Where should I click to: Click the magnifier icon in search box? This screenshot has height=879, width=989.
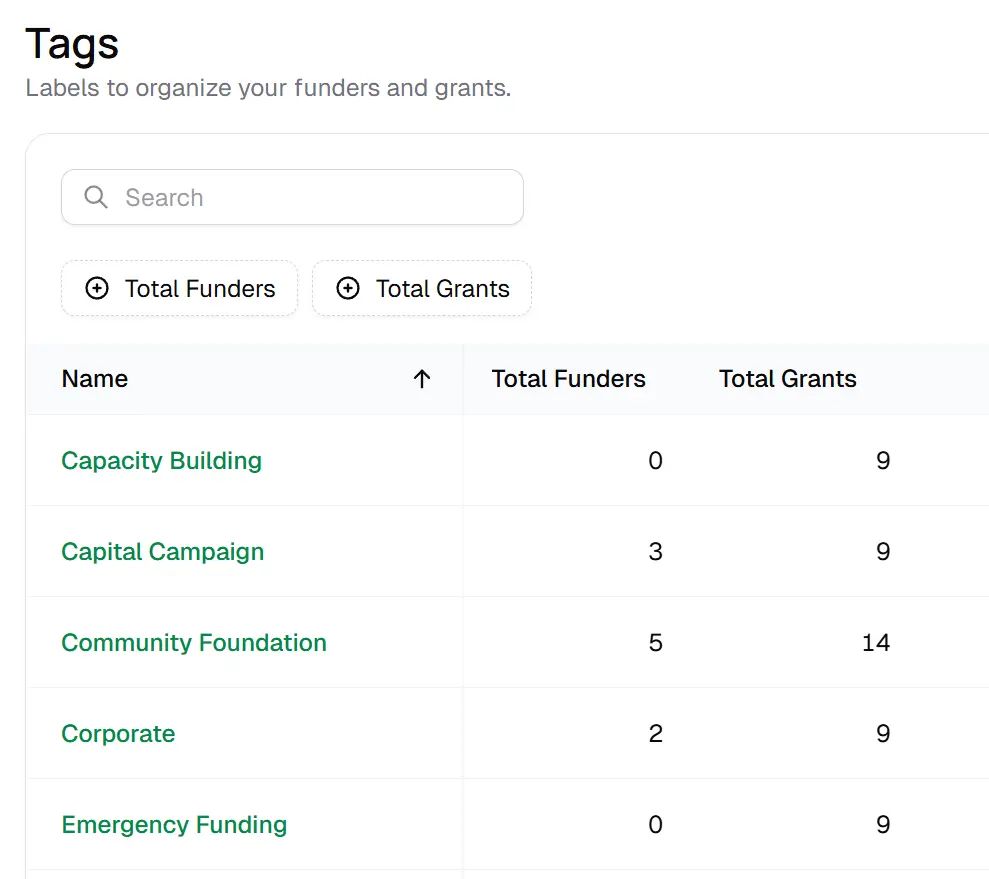96,197
